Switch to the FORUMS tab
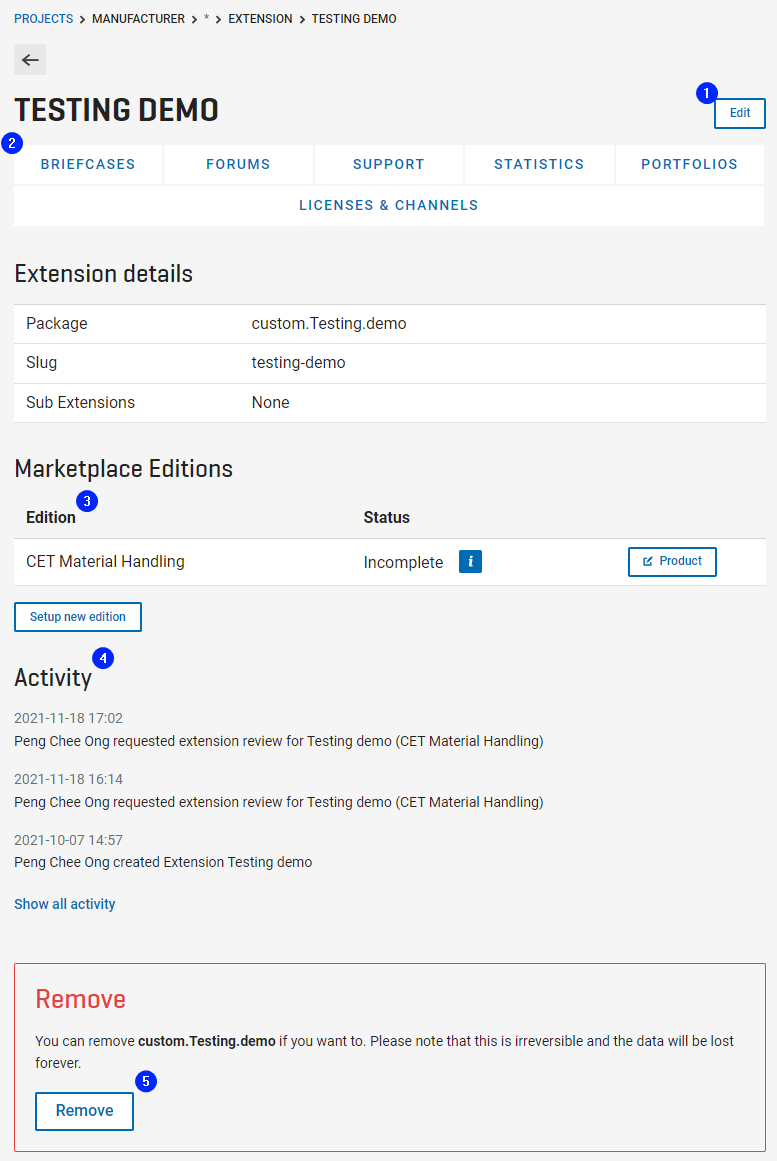The image size is (777, 1161). [237, 163]
